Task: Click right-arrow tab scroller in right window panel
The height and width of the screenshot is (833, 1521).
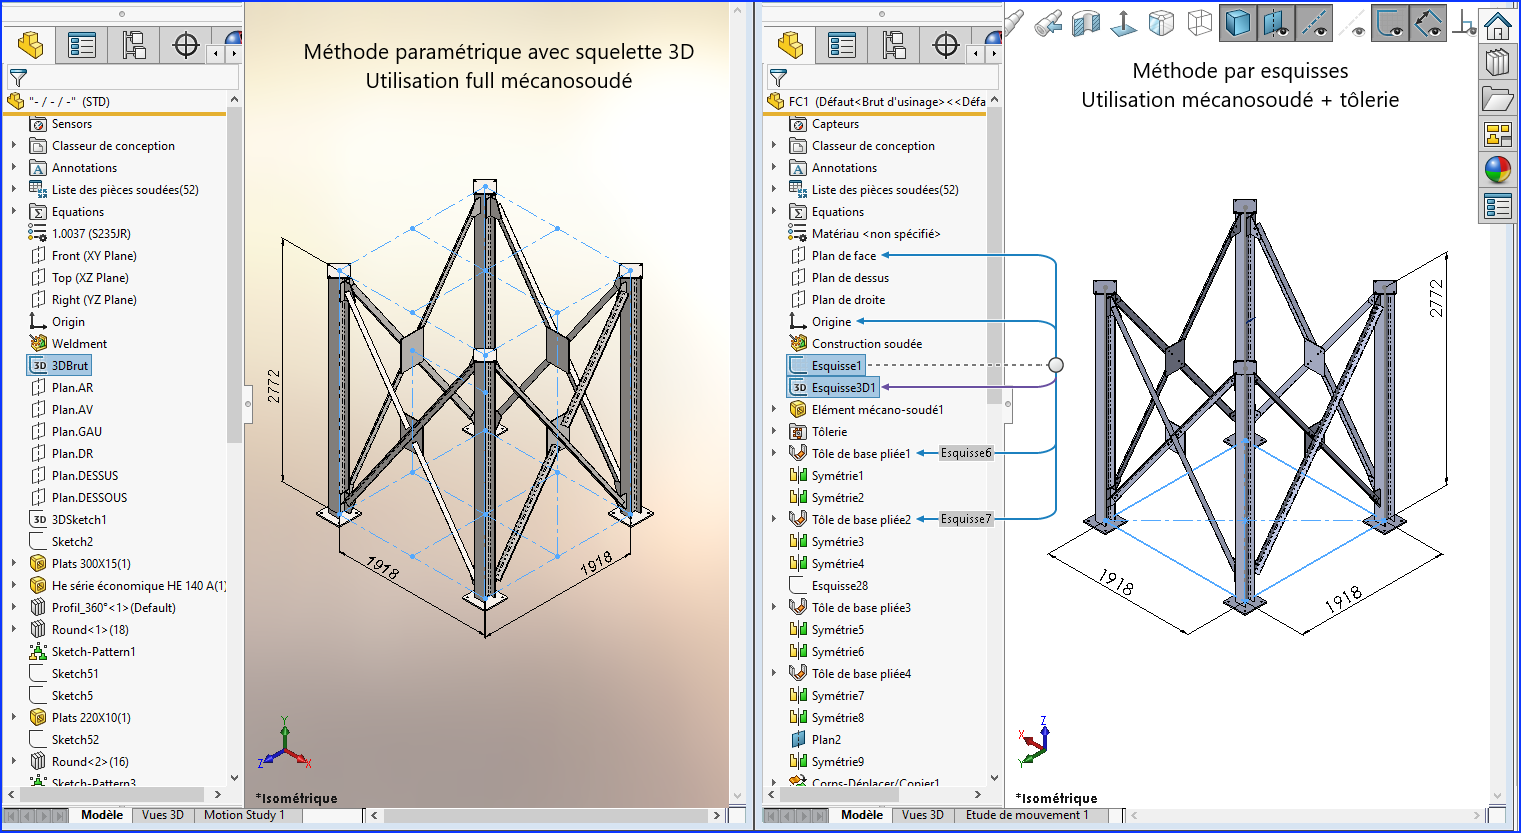Action: [x=993, y=53]
